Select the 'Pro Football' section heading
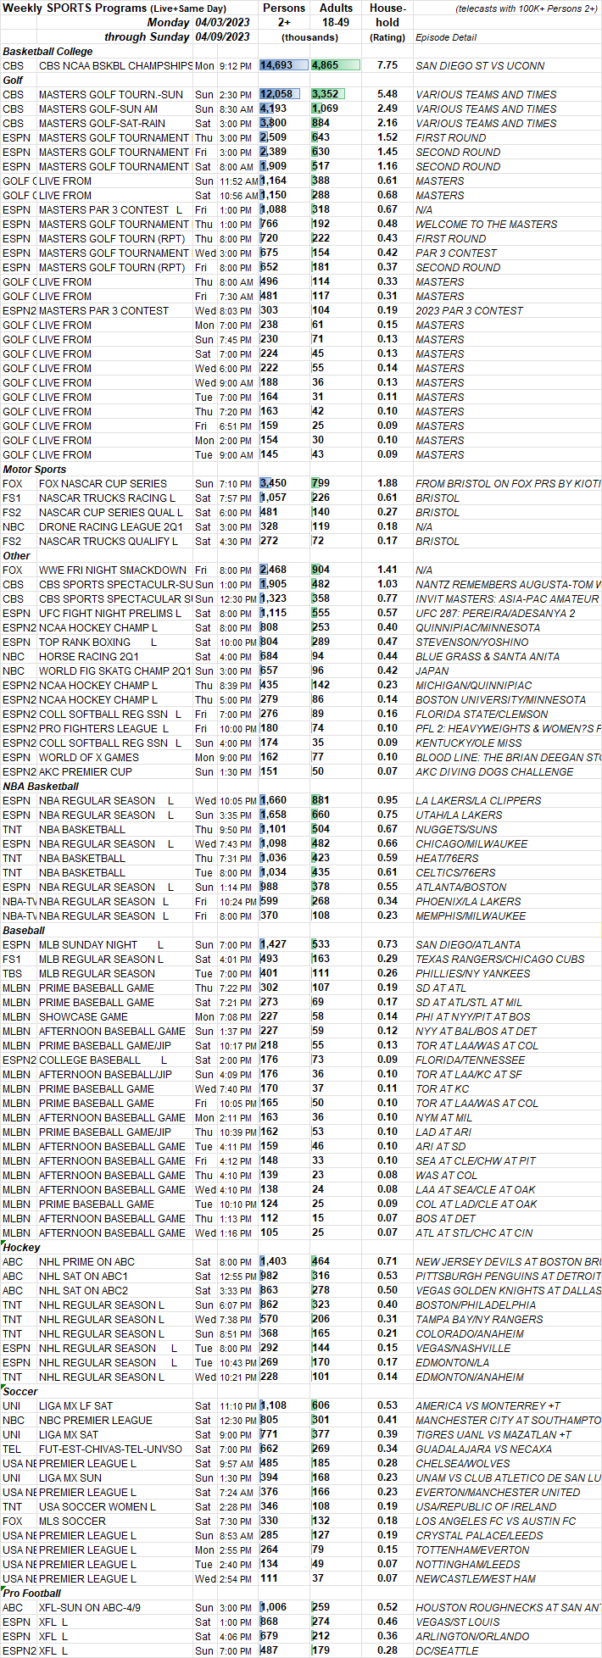602x1658 pixels. click(31, 1594)
